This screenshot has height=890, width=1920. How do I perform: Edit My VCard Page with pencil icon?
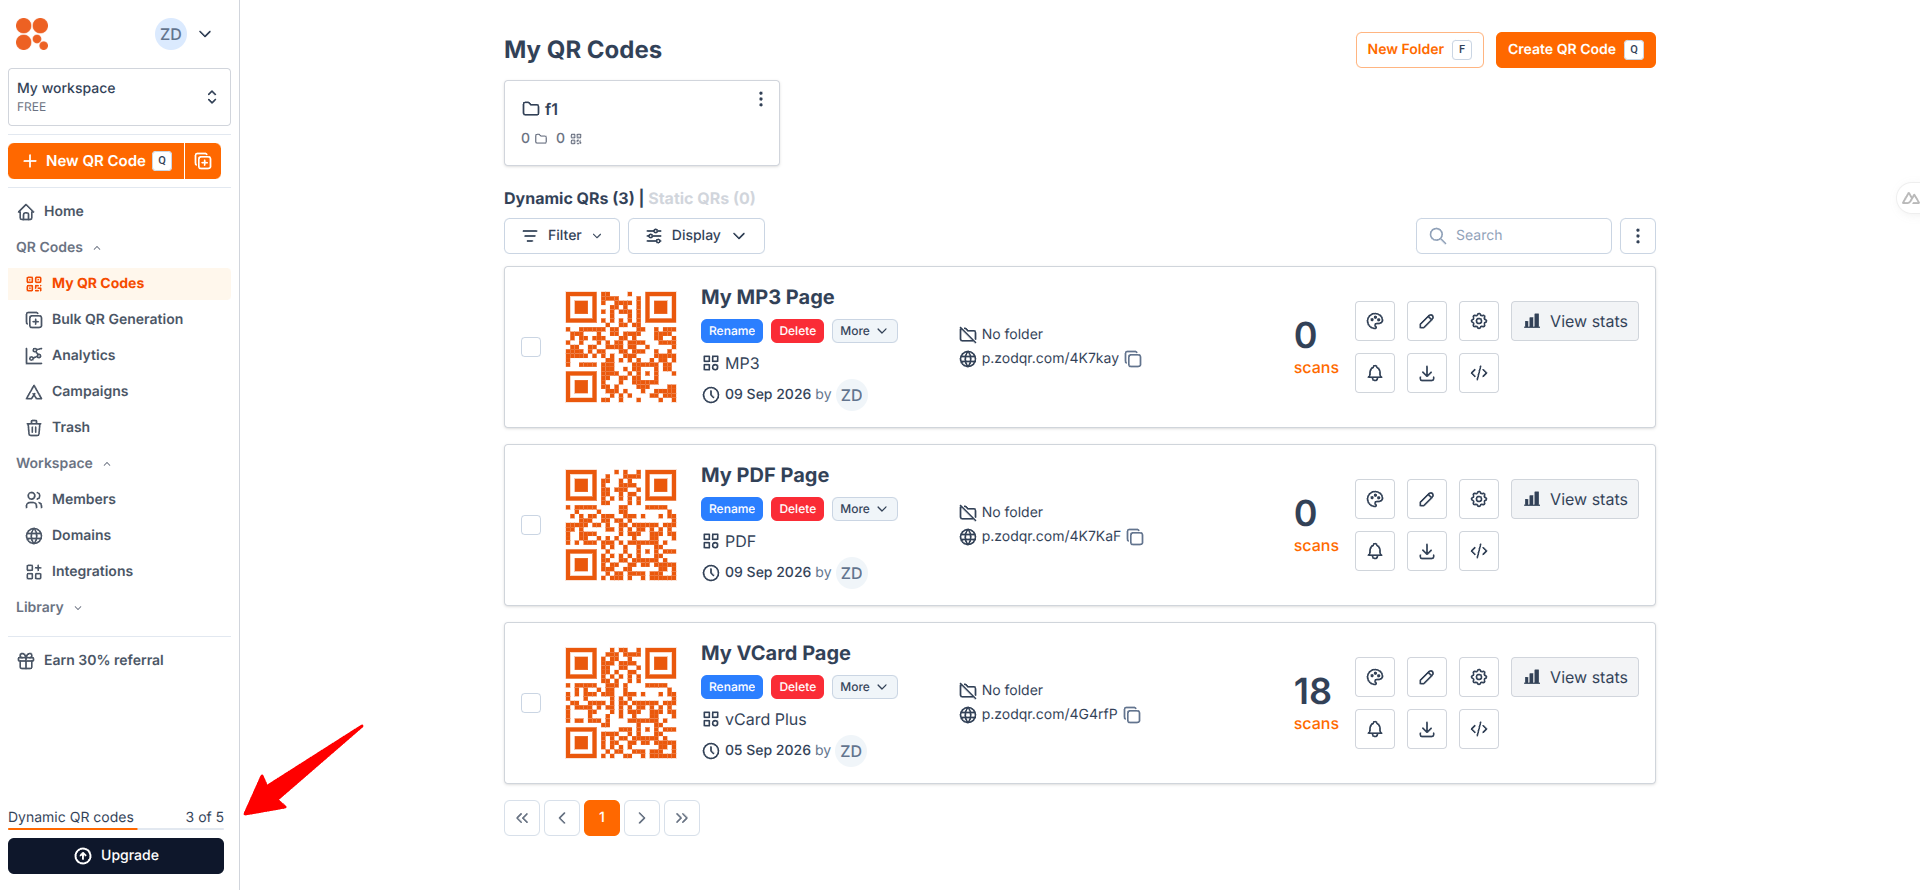click(1427, 677)
